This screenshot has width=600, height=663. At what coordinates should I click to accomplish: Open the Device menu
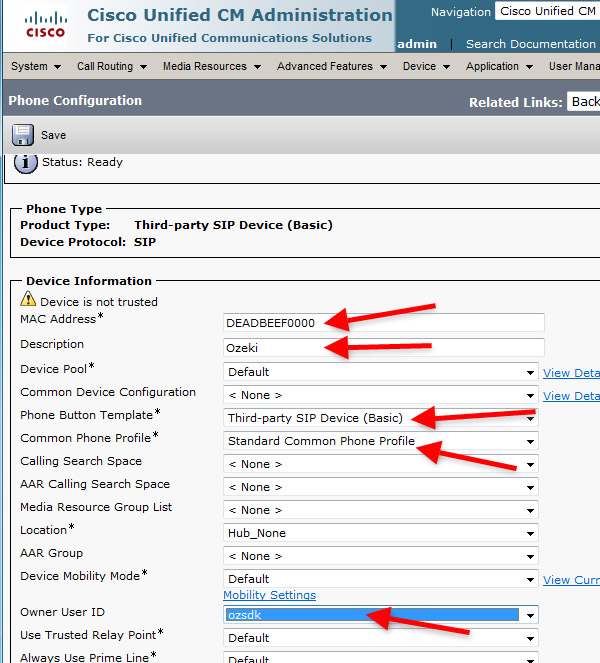[426, 66]
